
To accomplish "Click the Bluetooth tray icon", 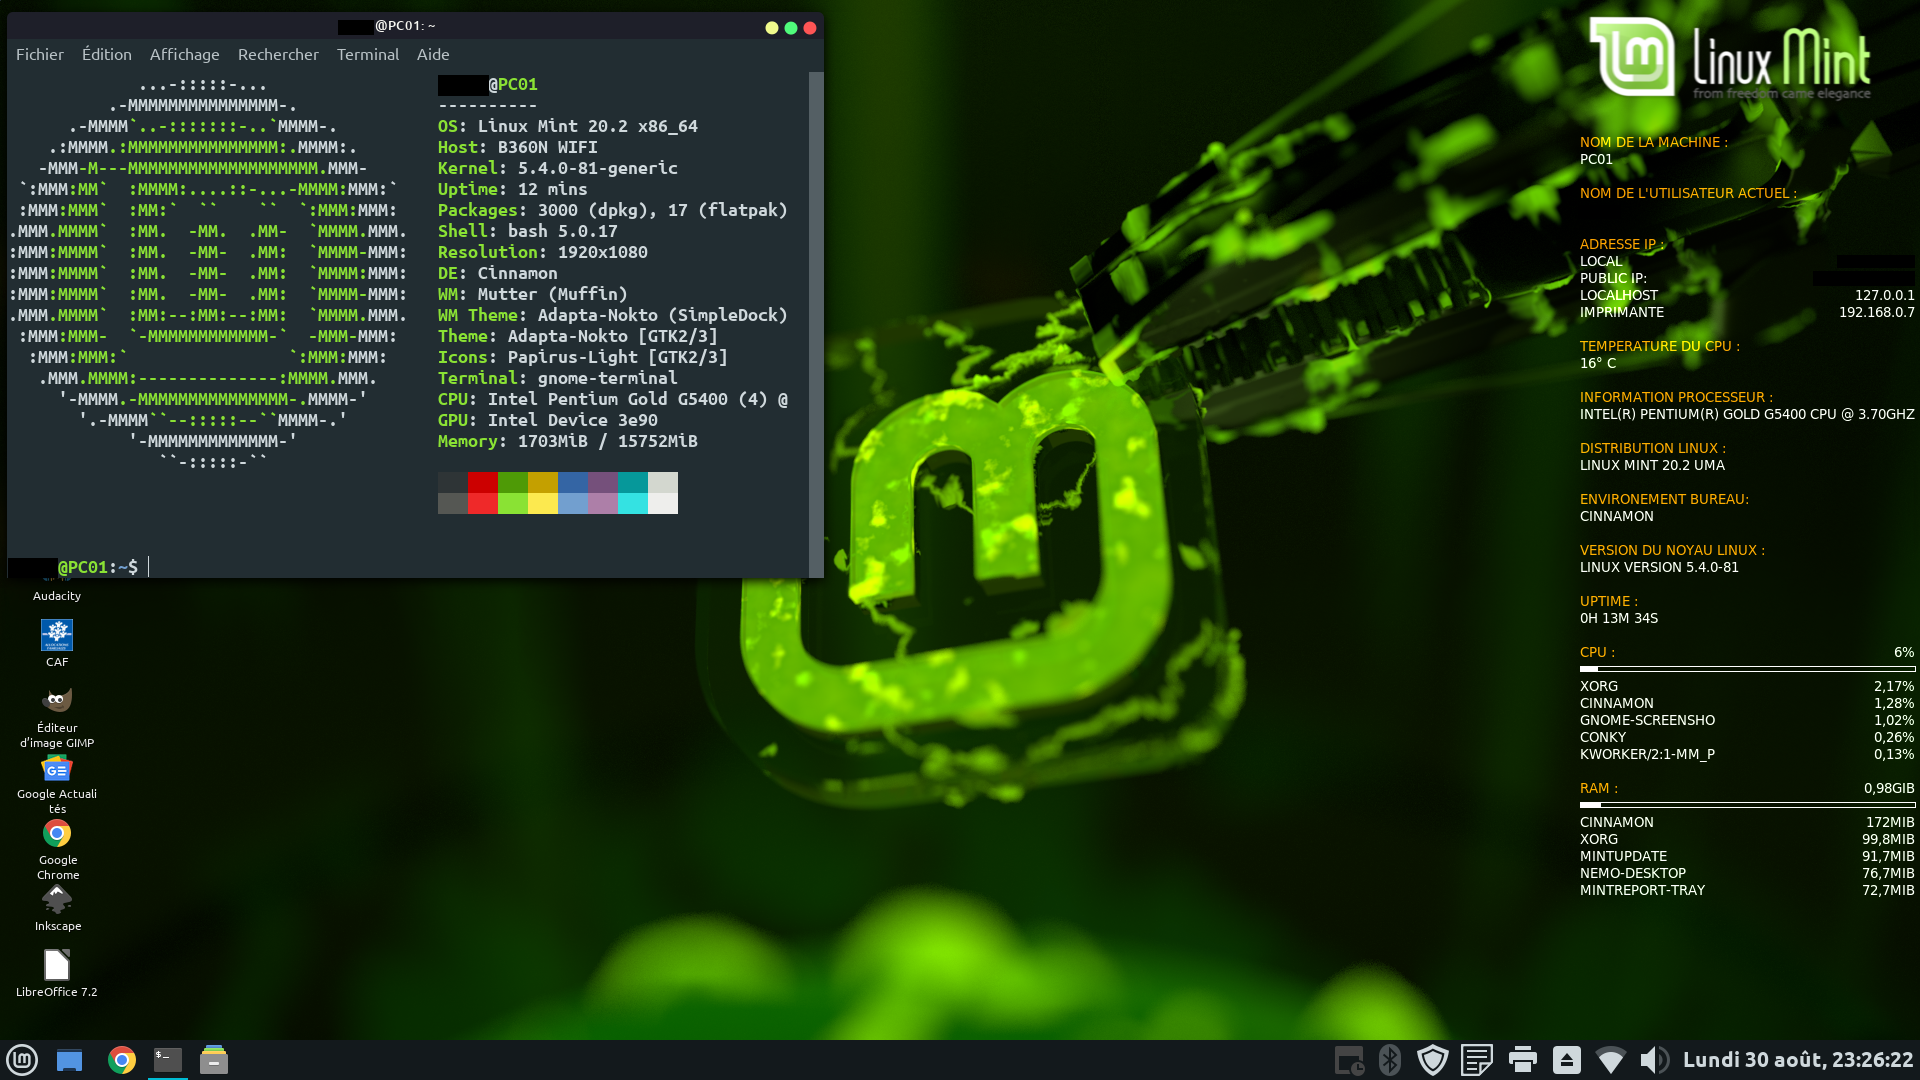I will coord(1390,1060).
